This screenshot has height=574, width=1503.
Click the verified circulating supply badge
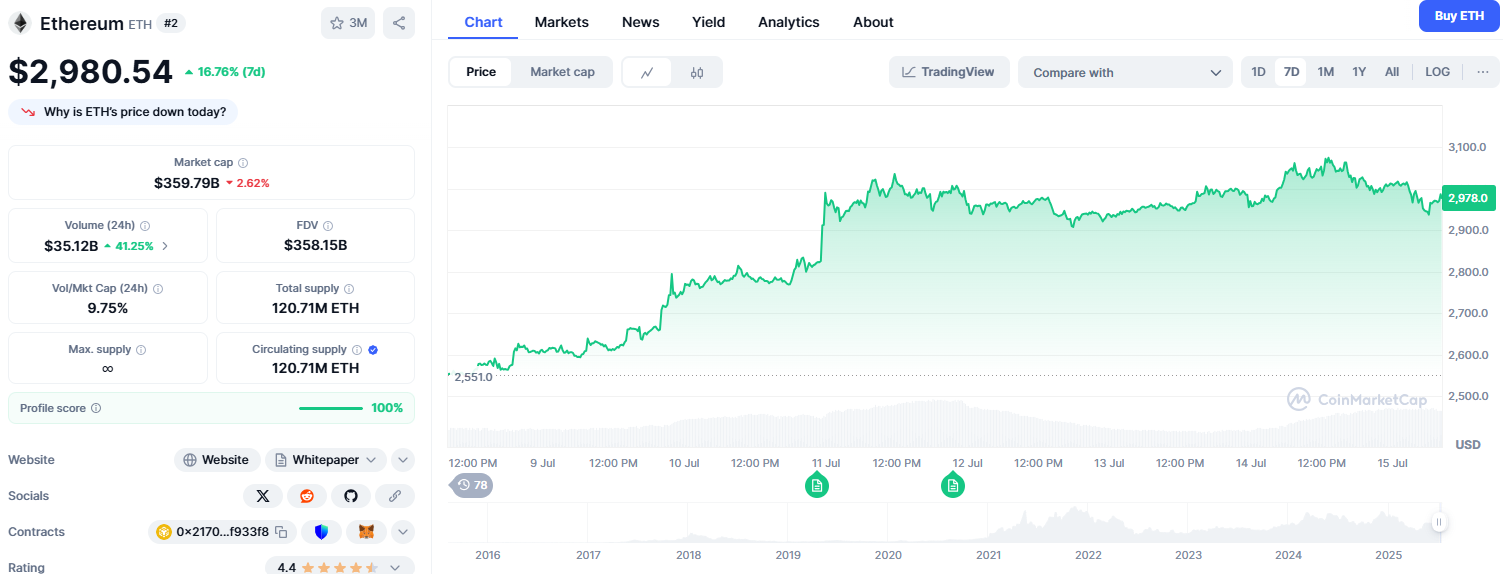[373, 350]
